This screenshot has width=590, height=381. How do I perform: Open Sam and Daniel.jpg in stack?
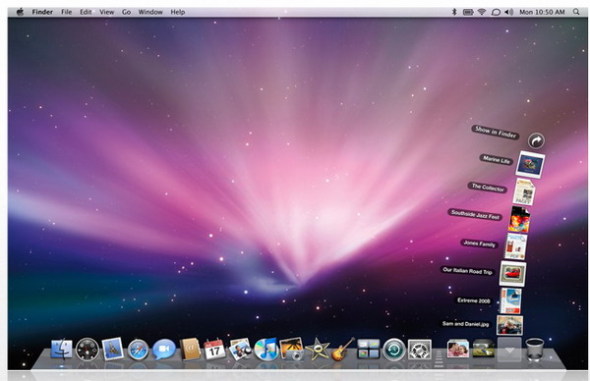(509, 325)
